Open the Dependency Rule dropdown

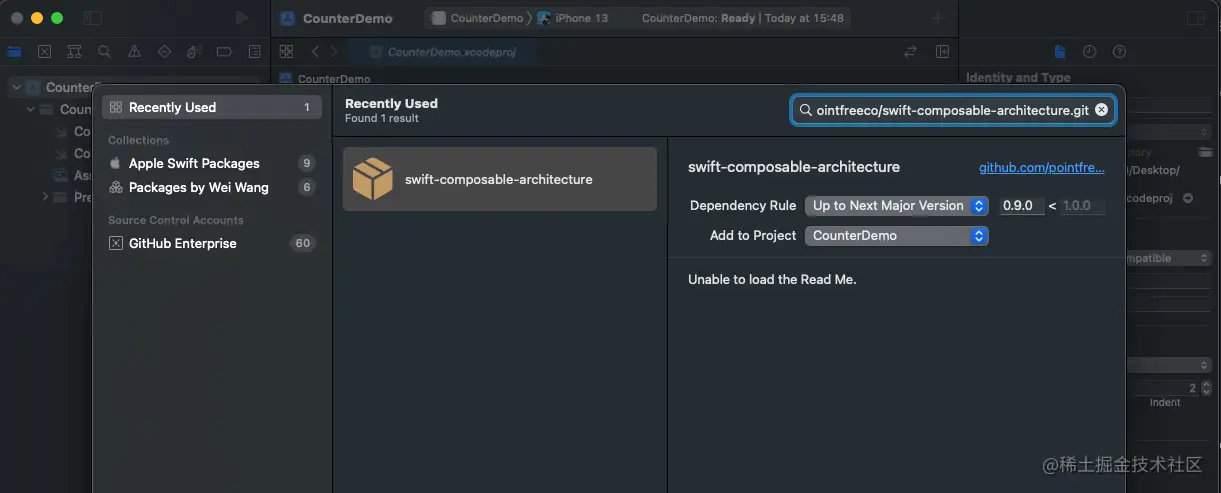coord(896,206)
